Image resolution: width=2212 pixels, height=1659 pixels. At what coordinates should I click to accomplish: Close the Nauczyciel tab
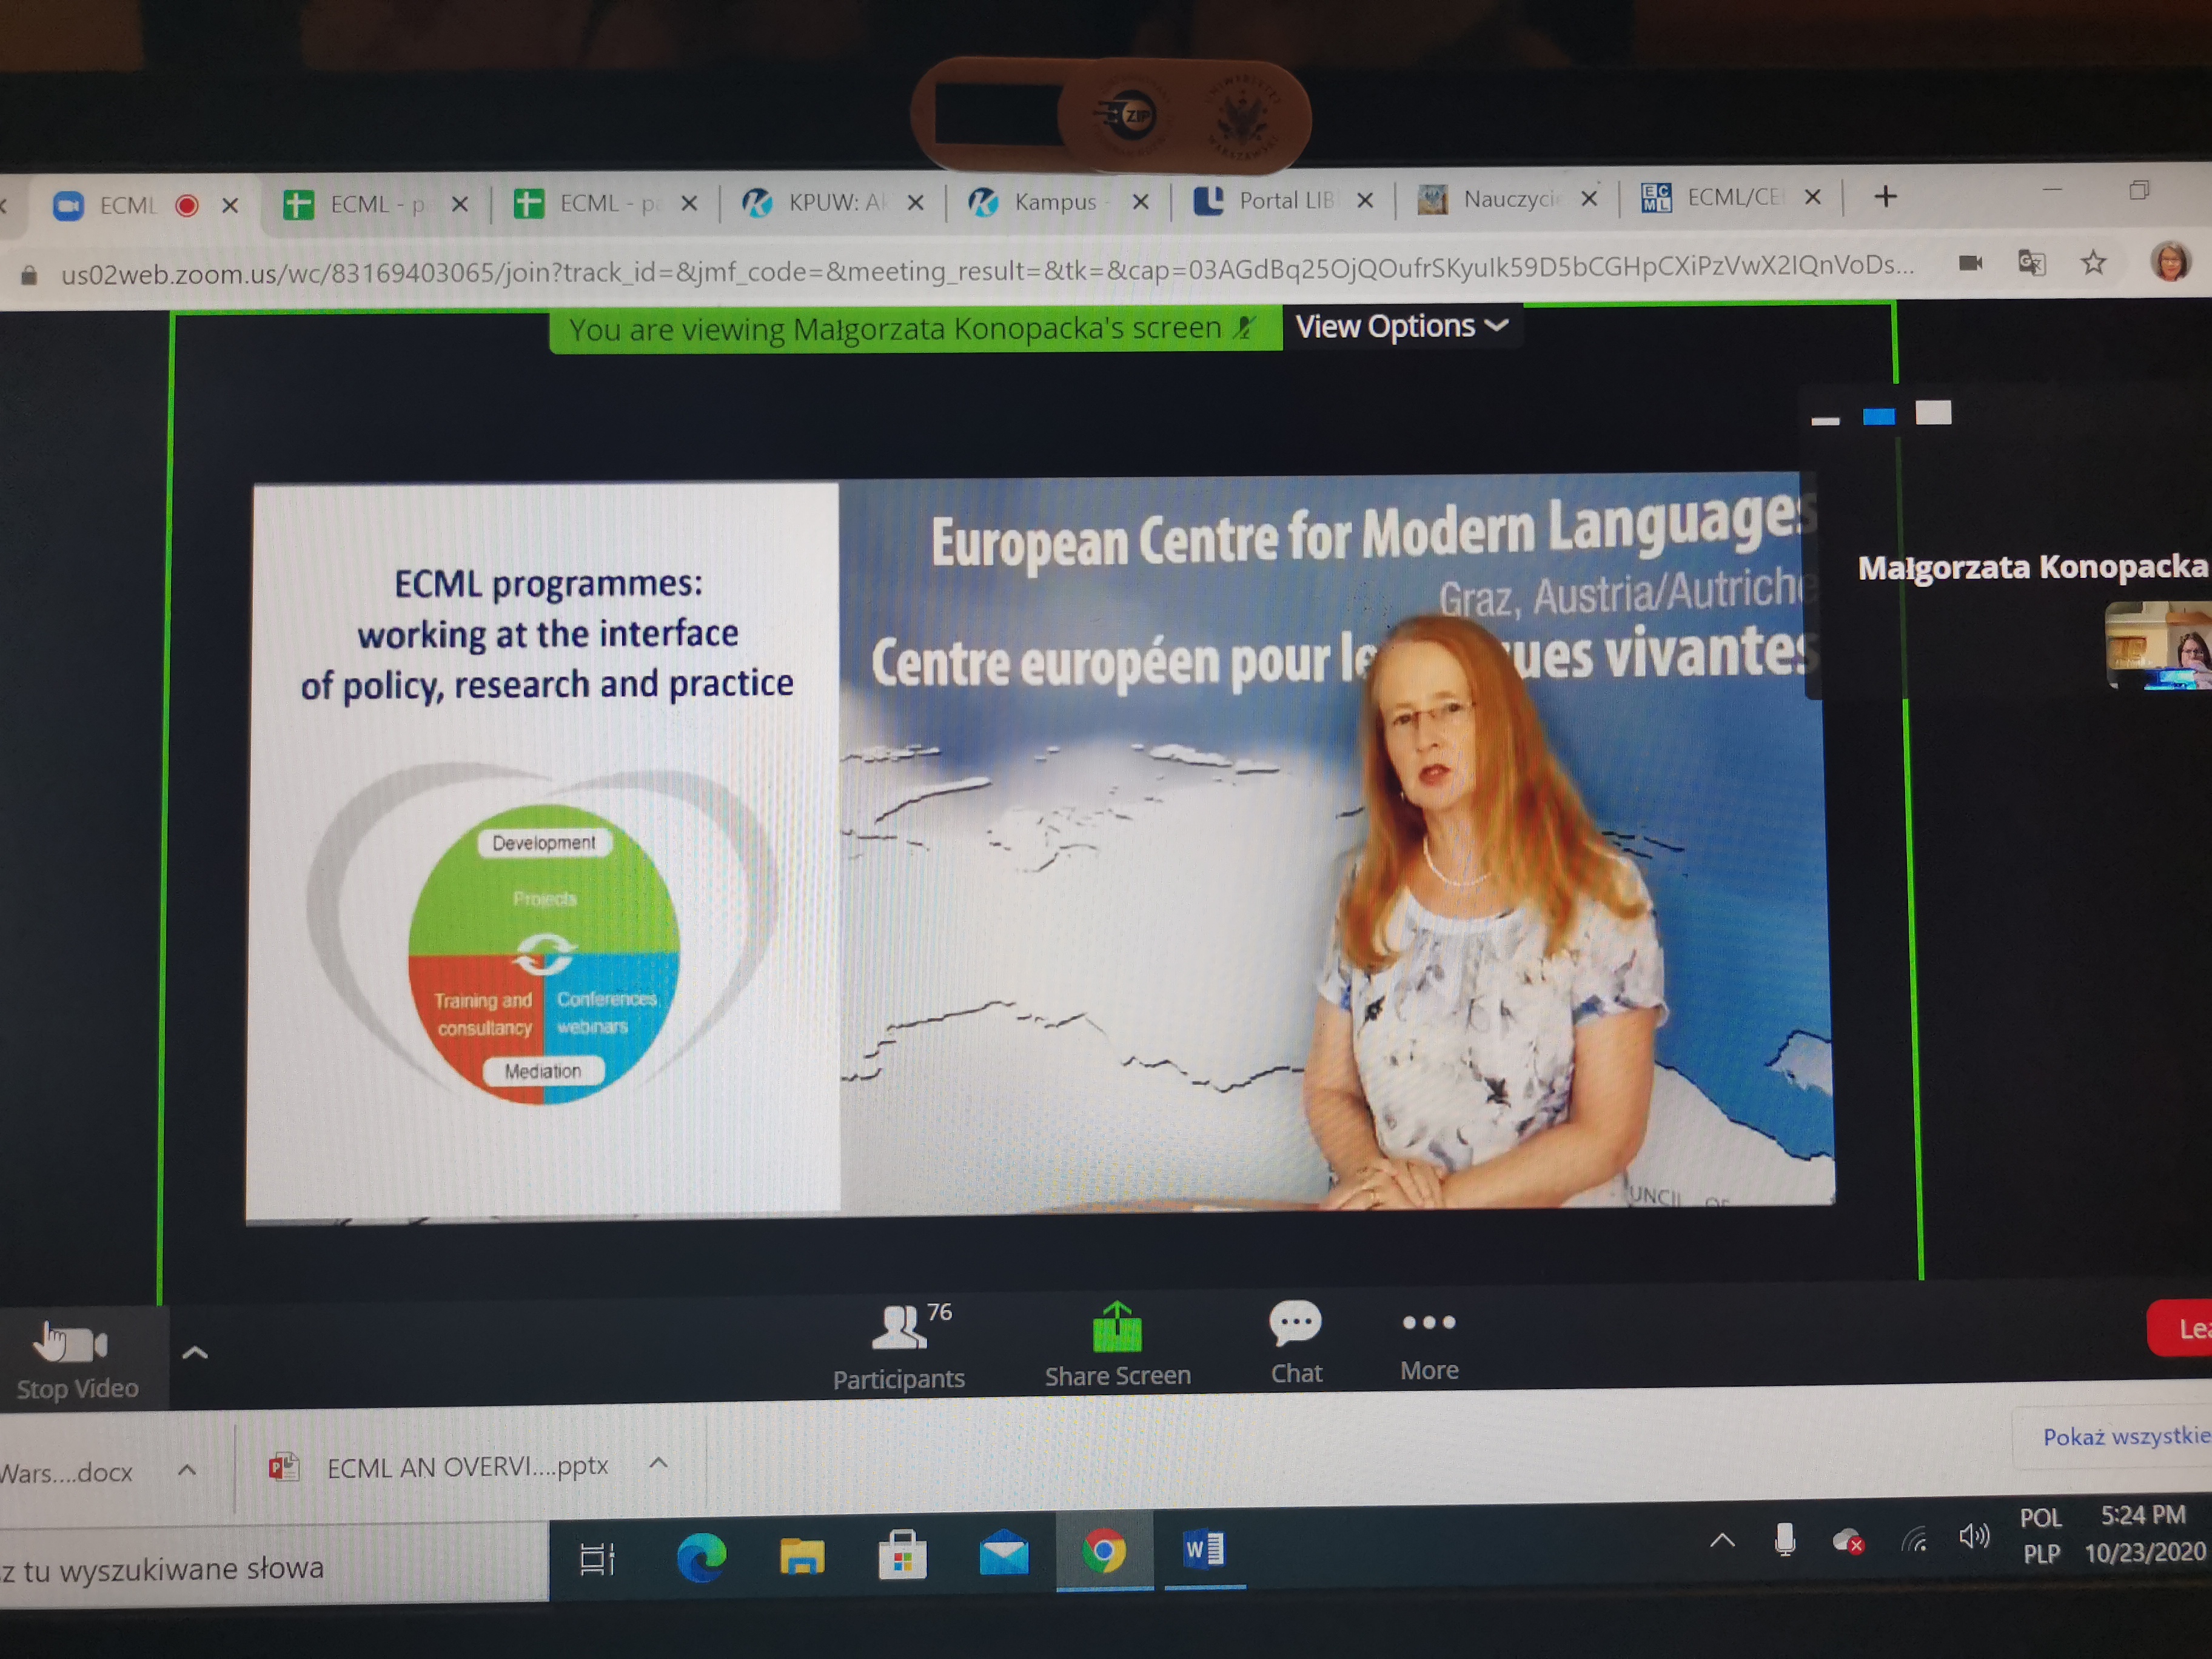[1588, 198]
